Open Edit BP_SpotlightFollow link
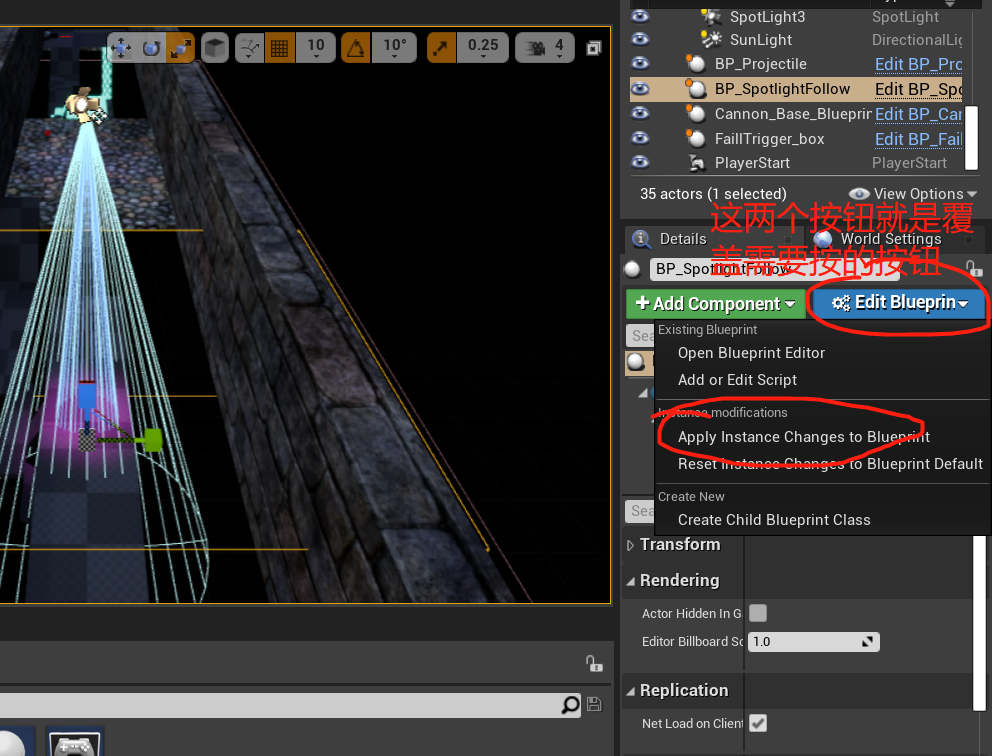Viewport: 992px width, 756px height. coord(919,89)
